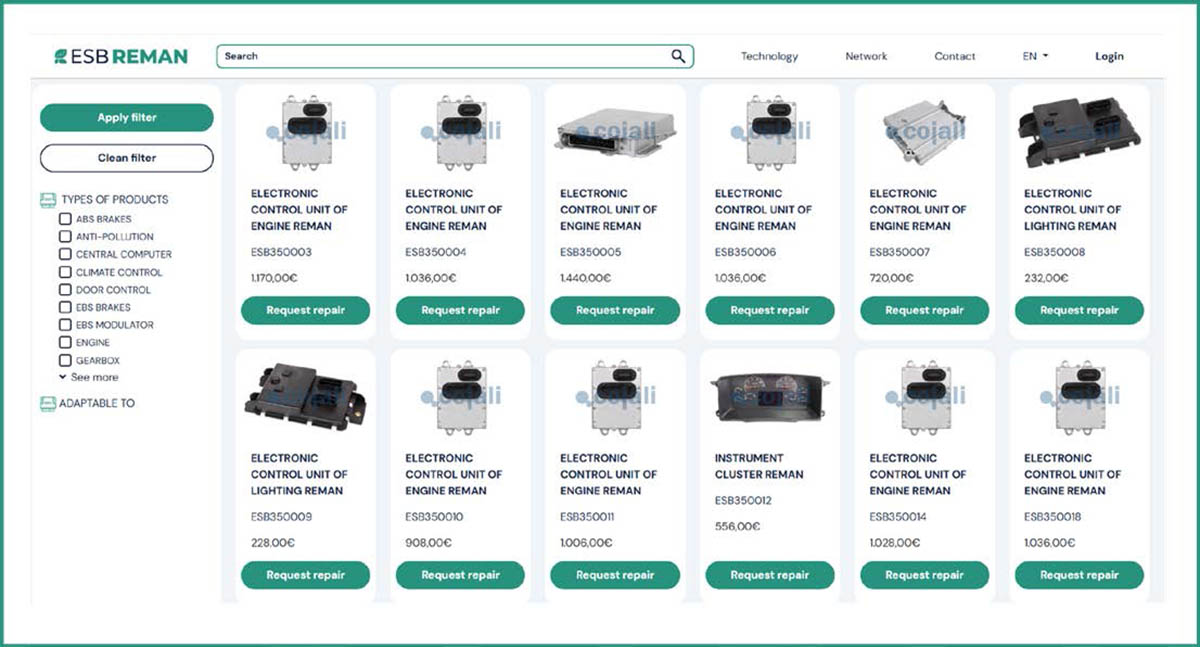Open the ESB350012 instrument cluster image

click(x=769, y=398)
